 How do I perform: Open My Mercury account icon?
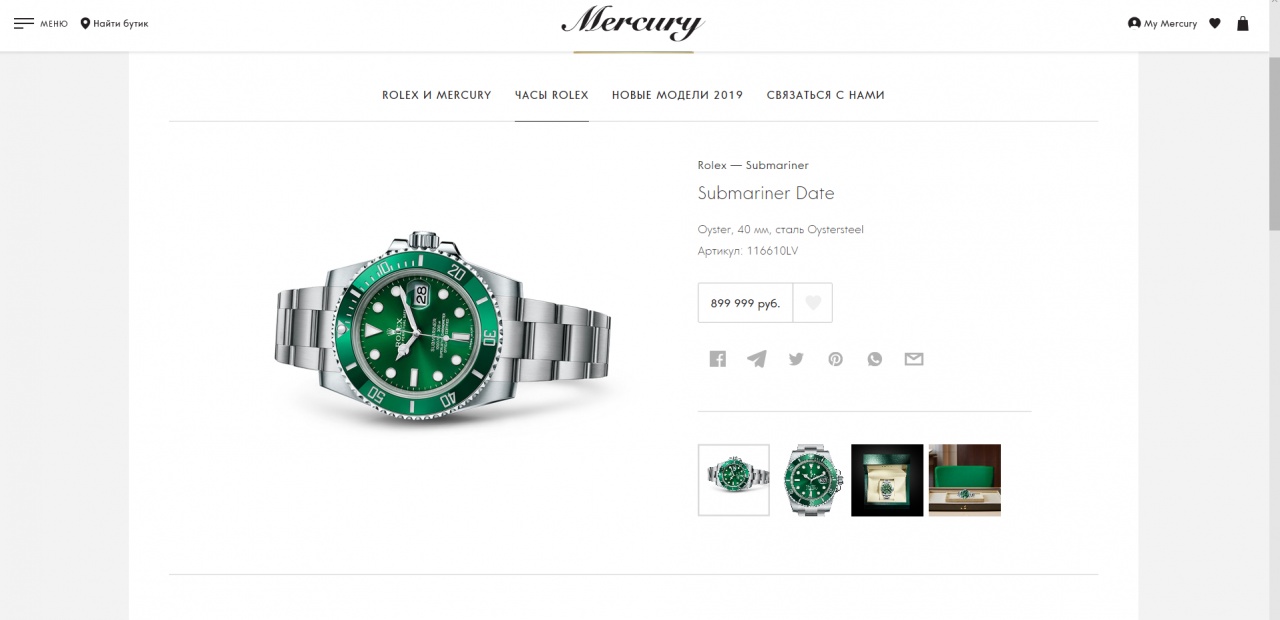point(1134,23)
